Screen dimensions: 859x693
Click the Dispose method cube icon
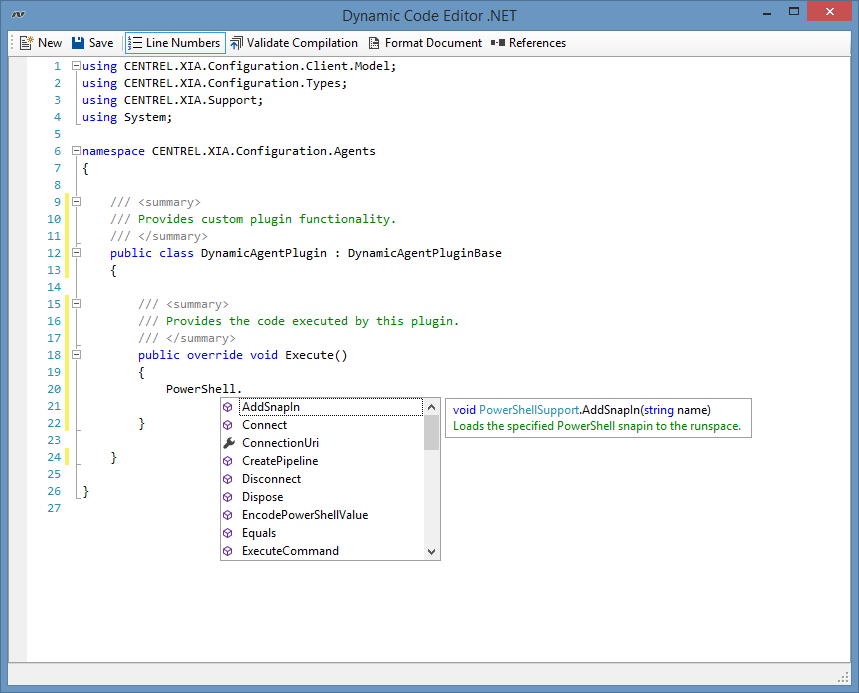(x=228, y=497)
